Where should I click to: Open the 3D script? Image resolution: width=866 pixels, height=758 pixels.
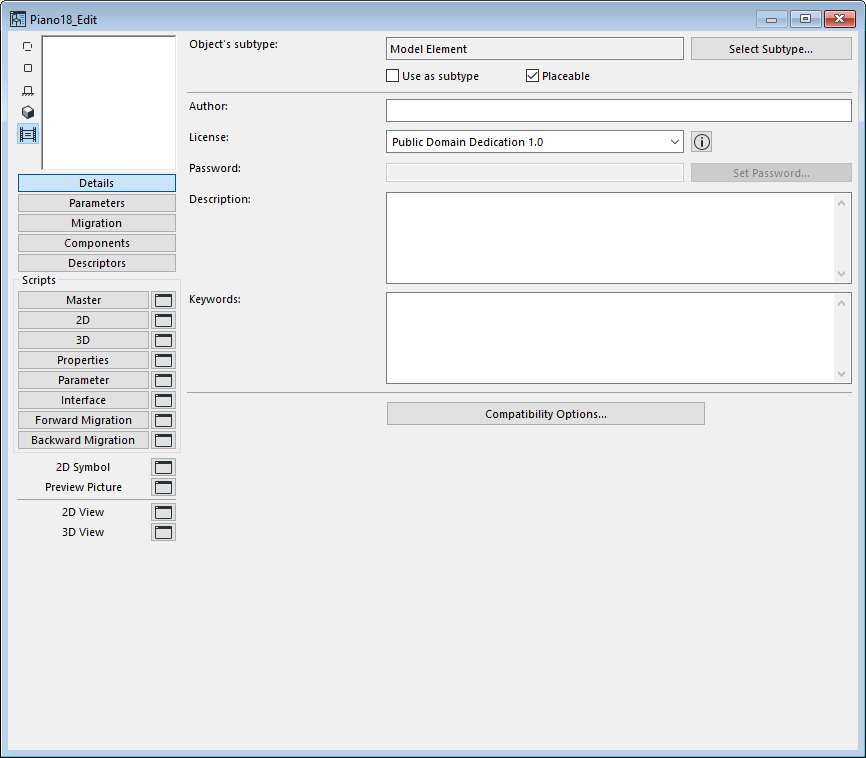tap(83, 340)
